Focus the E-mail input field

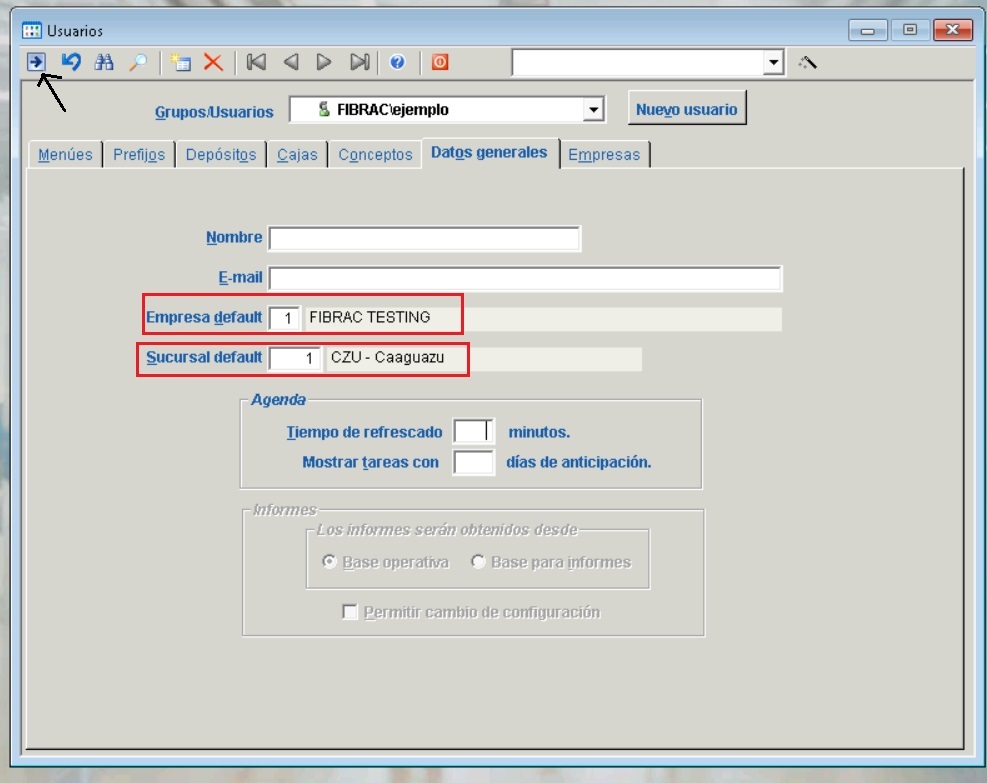(525, 278)
